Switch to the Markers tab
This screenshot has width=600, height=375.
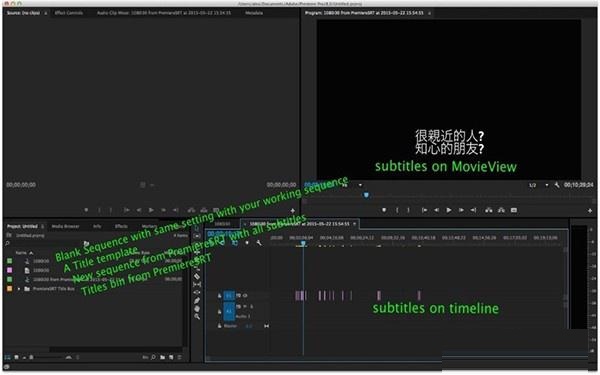click(x=149, y=226)
